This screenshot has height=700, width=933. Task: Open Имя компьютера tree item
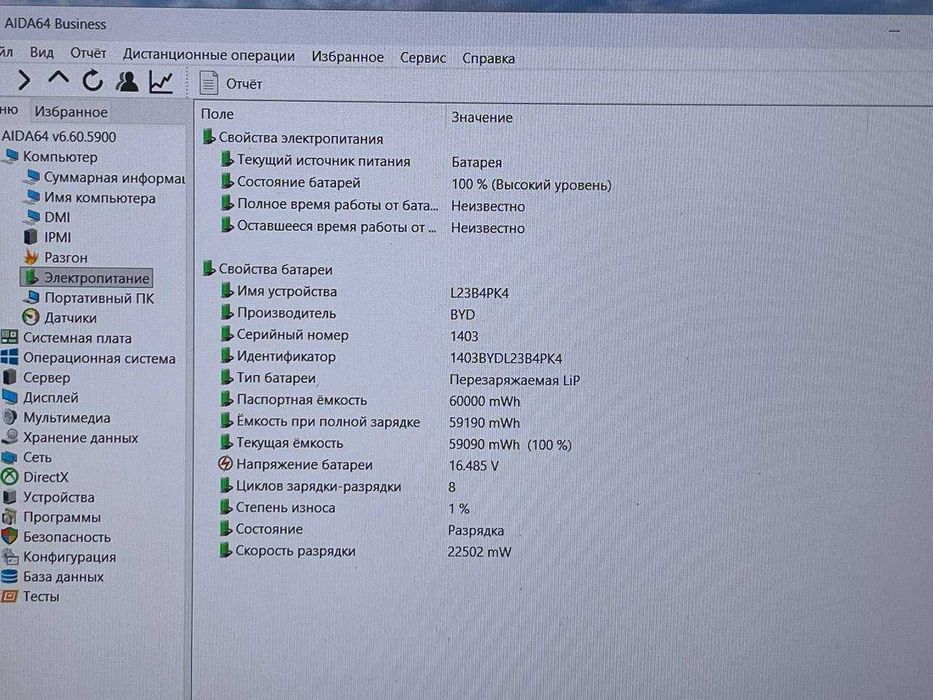pos(91,198)
